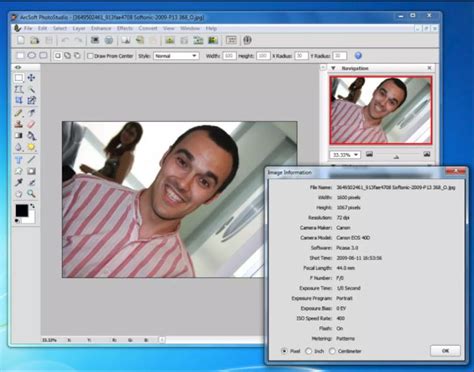Close the Navigation panel with its X

point(429,68)
